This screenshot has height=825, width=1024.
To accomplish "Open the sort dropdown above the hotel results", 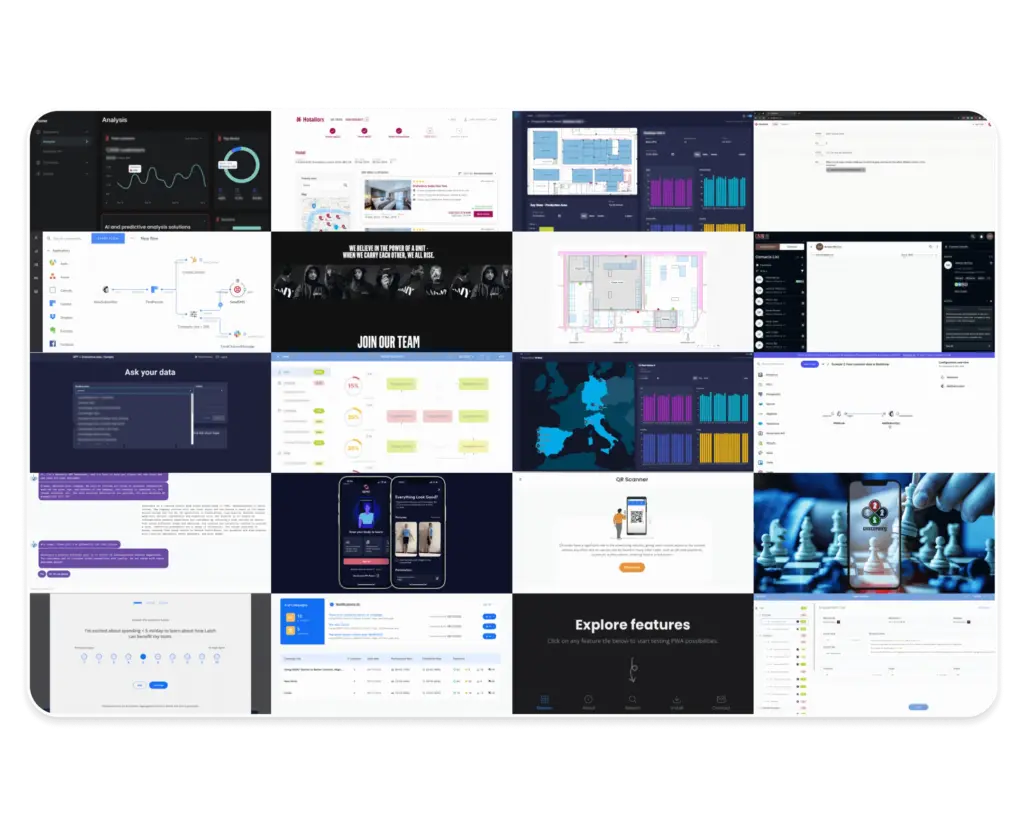I will 479,173.
